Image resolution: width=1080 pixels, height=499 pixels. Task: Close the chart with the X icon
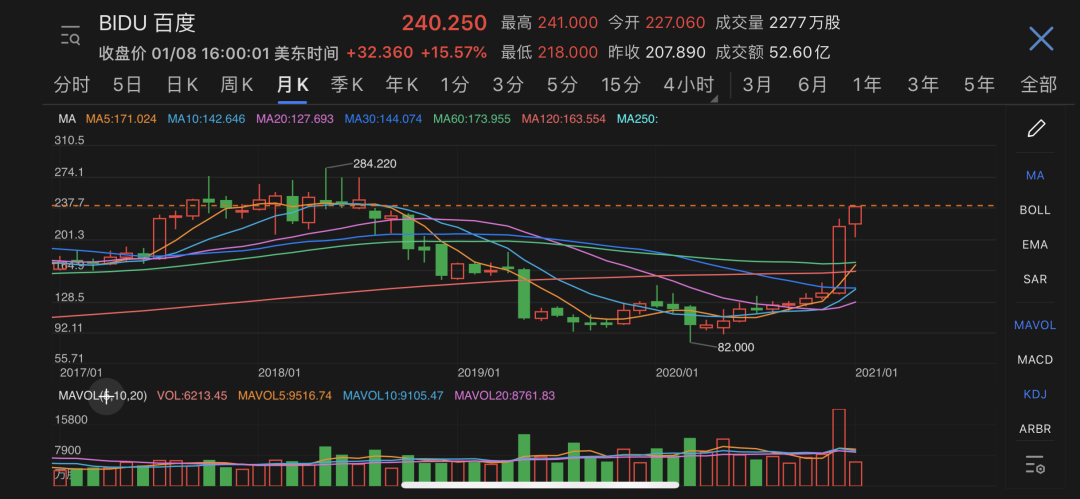pyautogui.click(x=1041, y=39)
